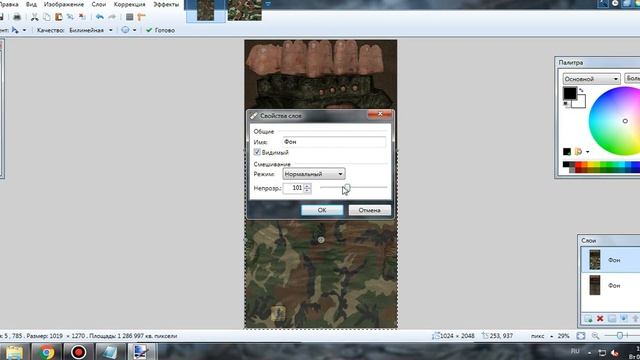Click the Paste clipboard icon
This screenshot has height=360, width=640.
(x=59, y=17)
